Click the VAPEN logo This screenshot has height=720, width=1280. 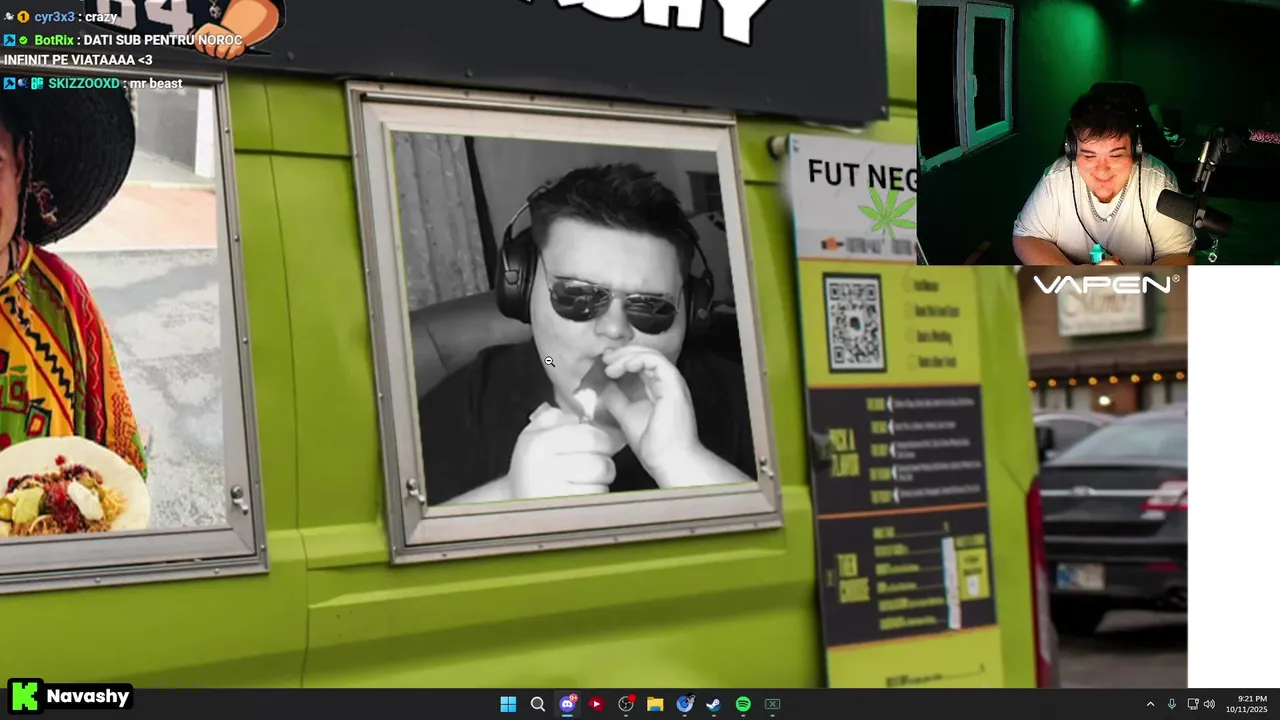point(1105,285)
